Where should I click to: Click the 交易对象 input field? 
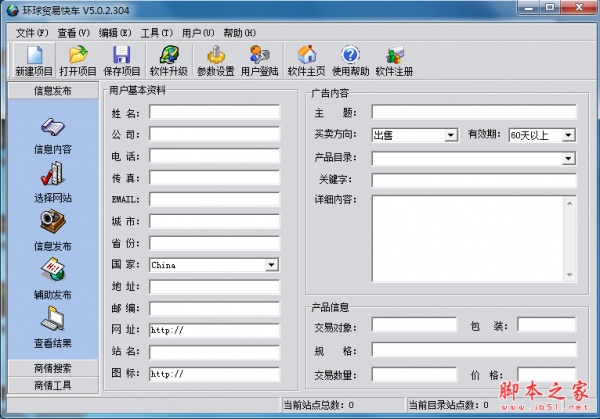pos(414,324)
